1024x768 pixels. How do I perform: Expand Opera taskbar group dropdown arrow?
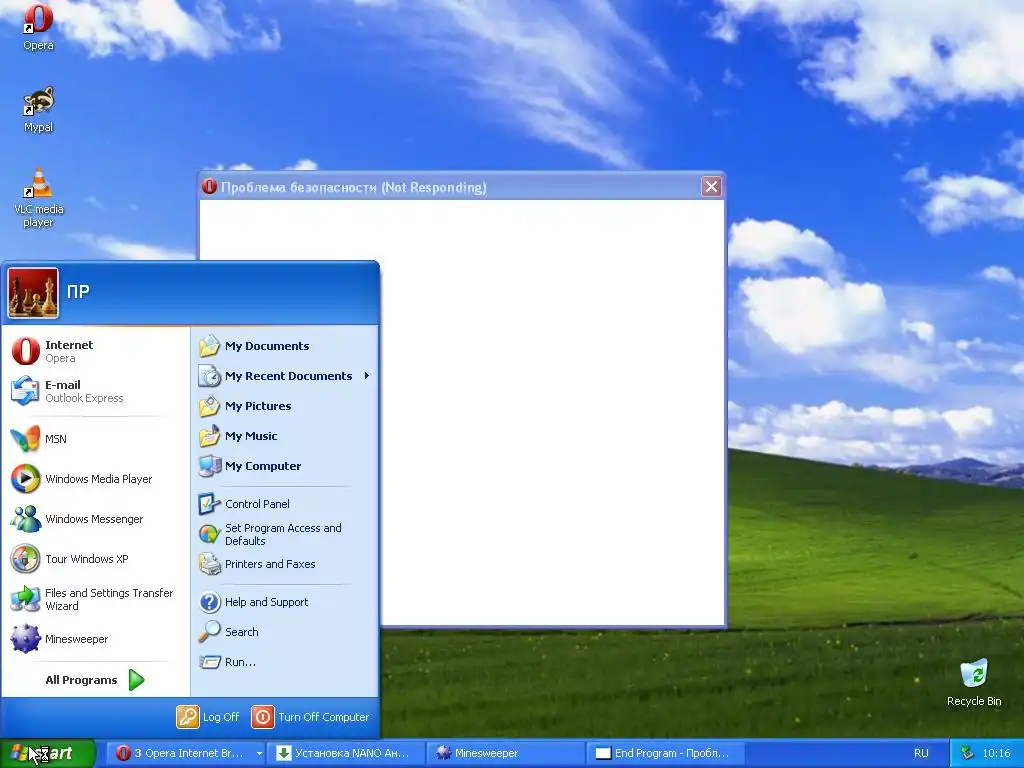pos(259,753)
